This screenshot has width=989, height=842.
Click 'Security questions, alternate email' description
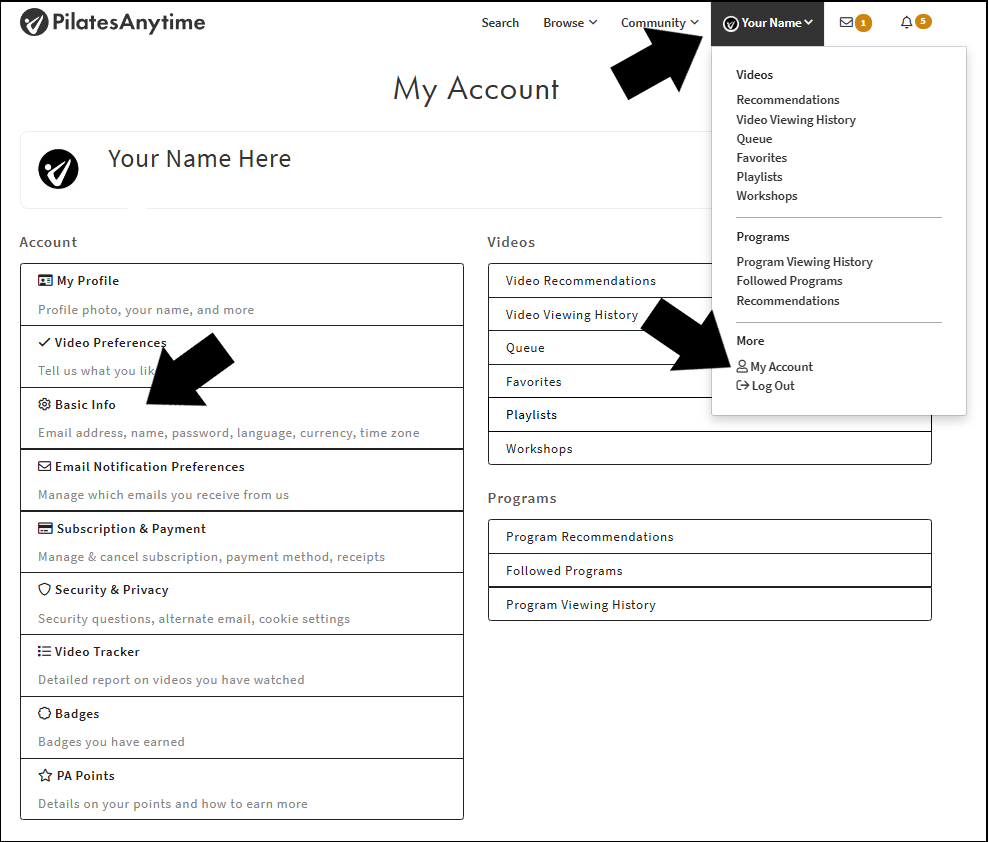(x=194, y=619)
